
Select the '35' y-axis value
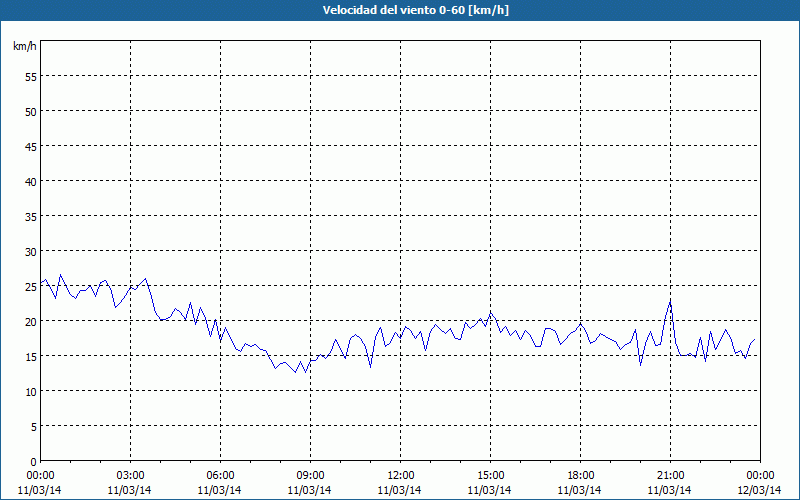(x=31, y=216)
